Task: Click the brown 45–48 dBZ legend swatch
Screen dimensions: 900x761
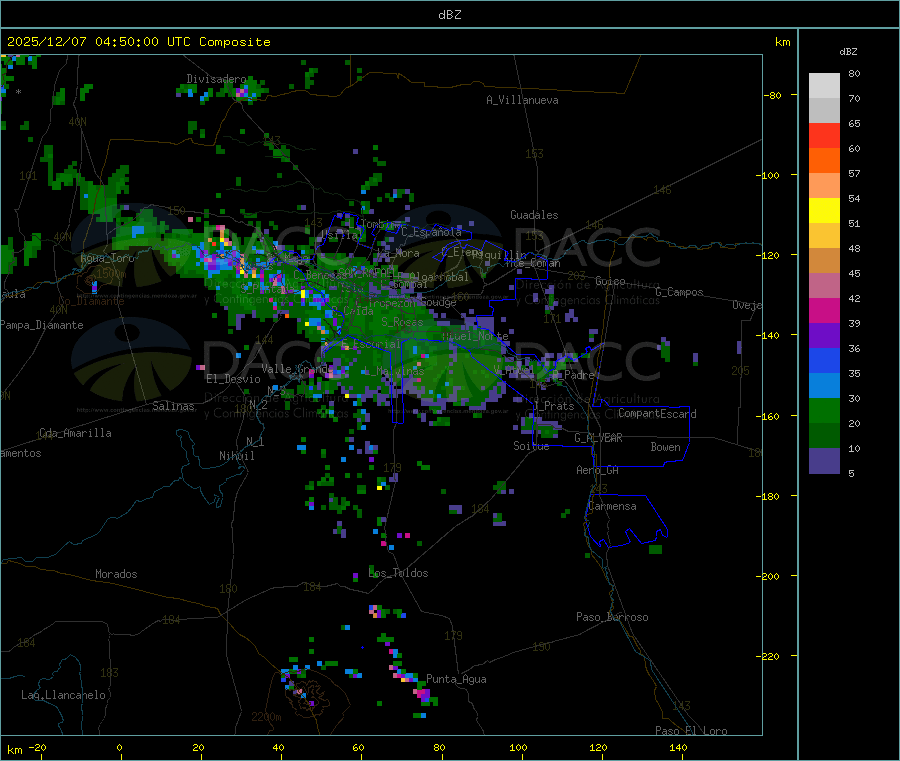Action: [824, 261]
